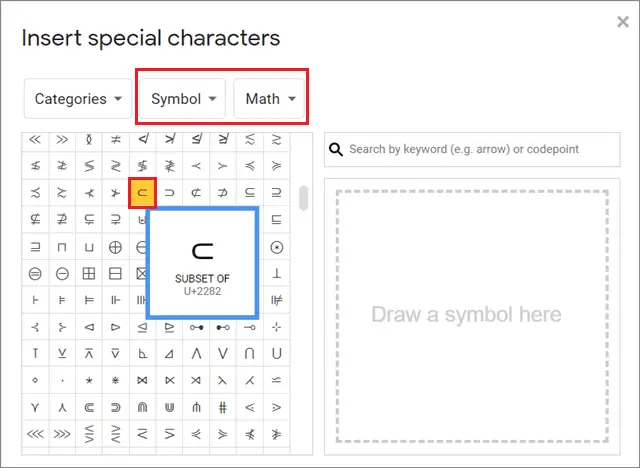Close the Insert special characters dialog

(x=623, y=22)
